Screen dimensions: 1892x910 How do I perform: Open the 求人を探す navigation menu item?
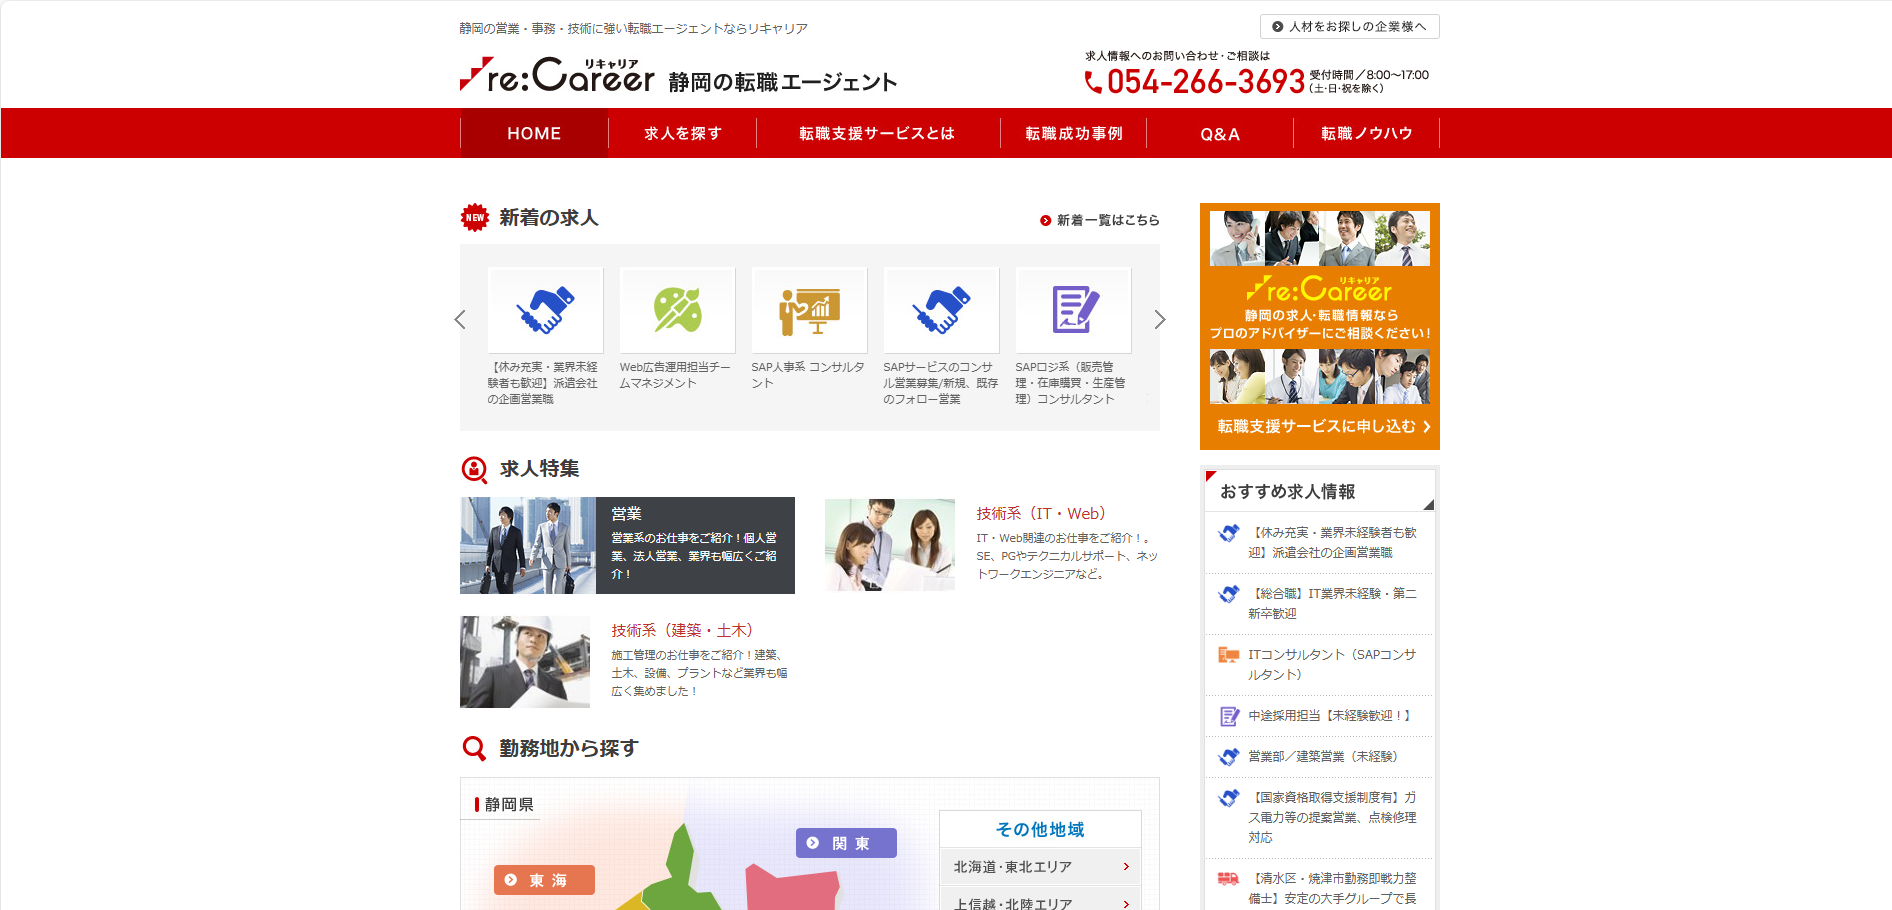(682, 133)
